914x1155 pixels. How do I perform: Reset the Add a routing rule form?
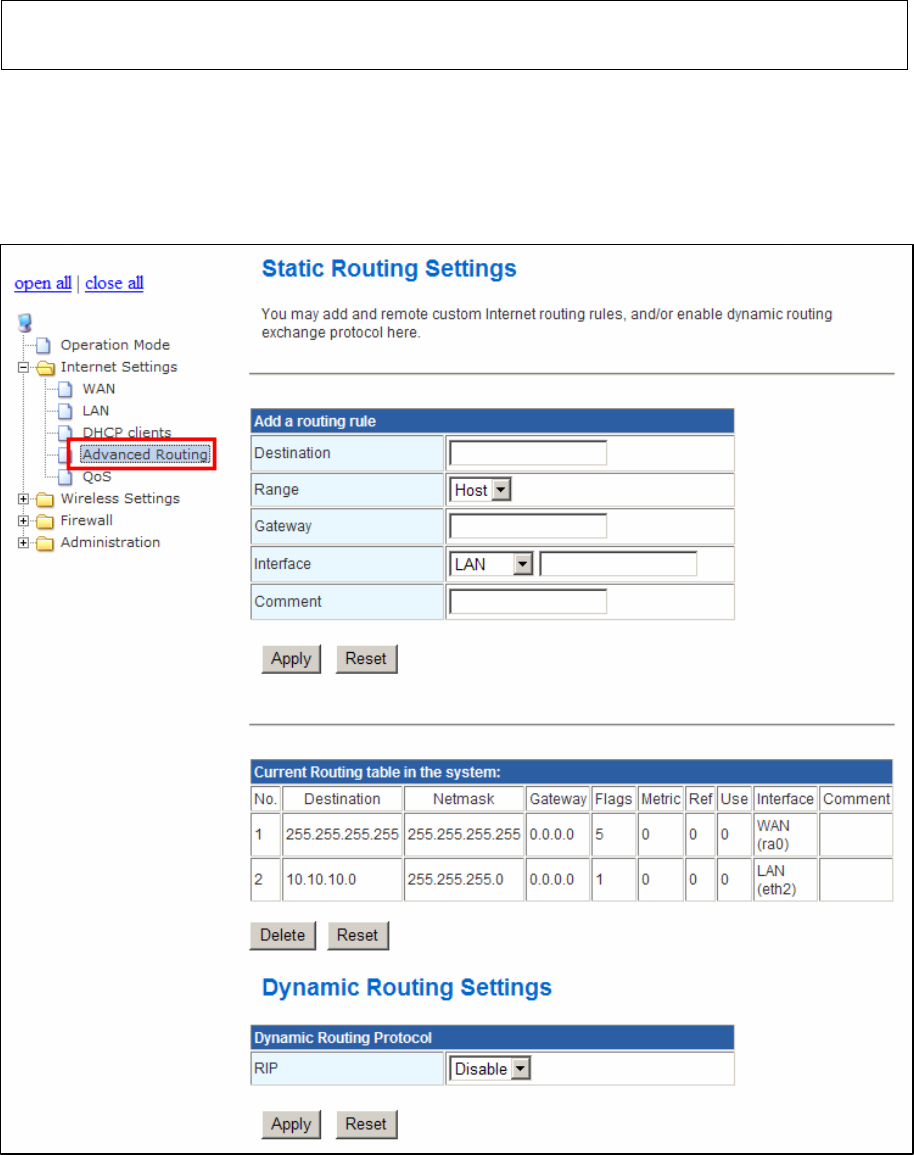point(366,659)
